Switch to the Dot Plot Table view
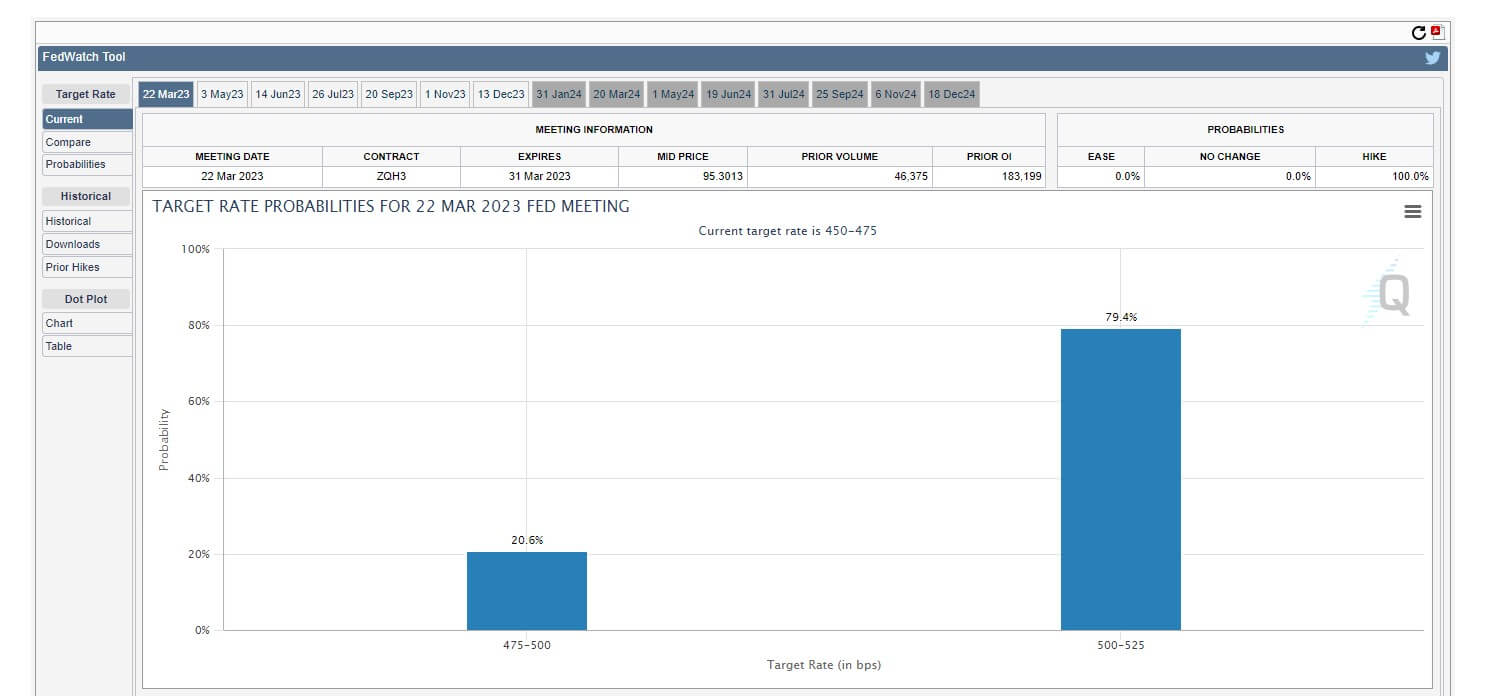Image resolution: width=1486 pixels, height=696 pixels. (x=86, y=345)
